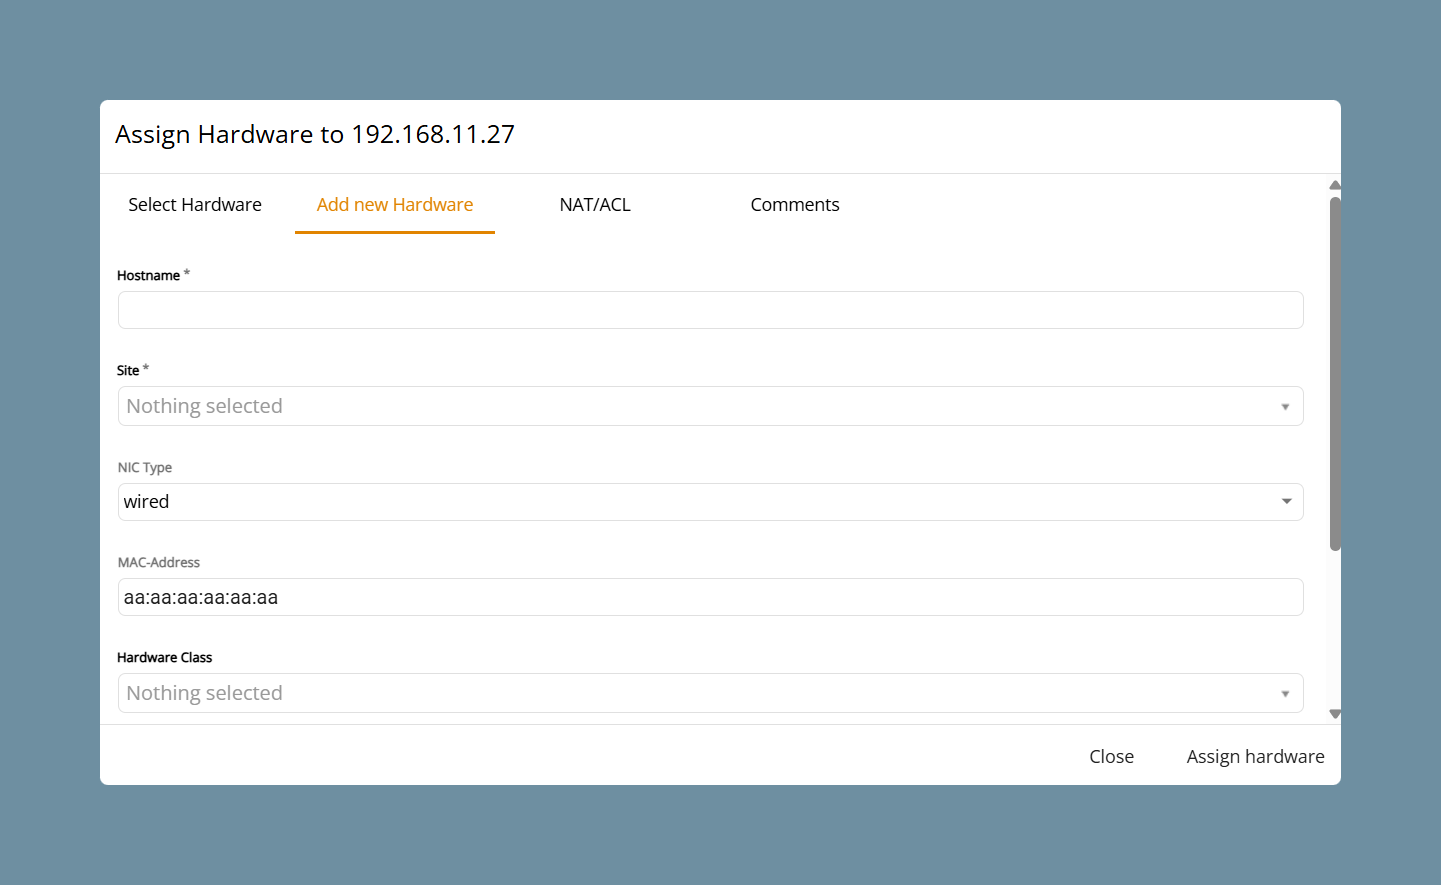This screenshot has height=885, width=1441.
Task: Open the Add new Hardware tab
Action: 395,205
